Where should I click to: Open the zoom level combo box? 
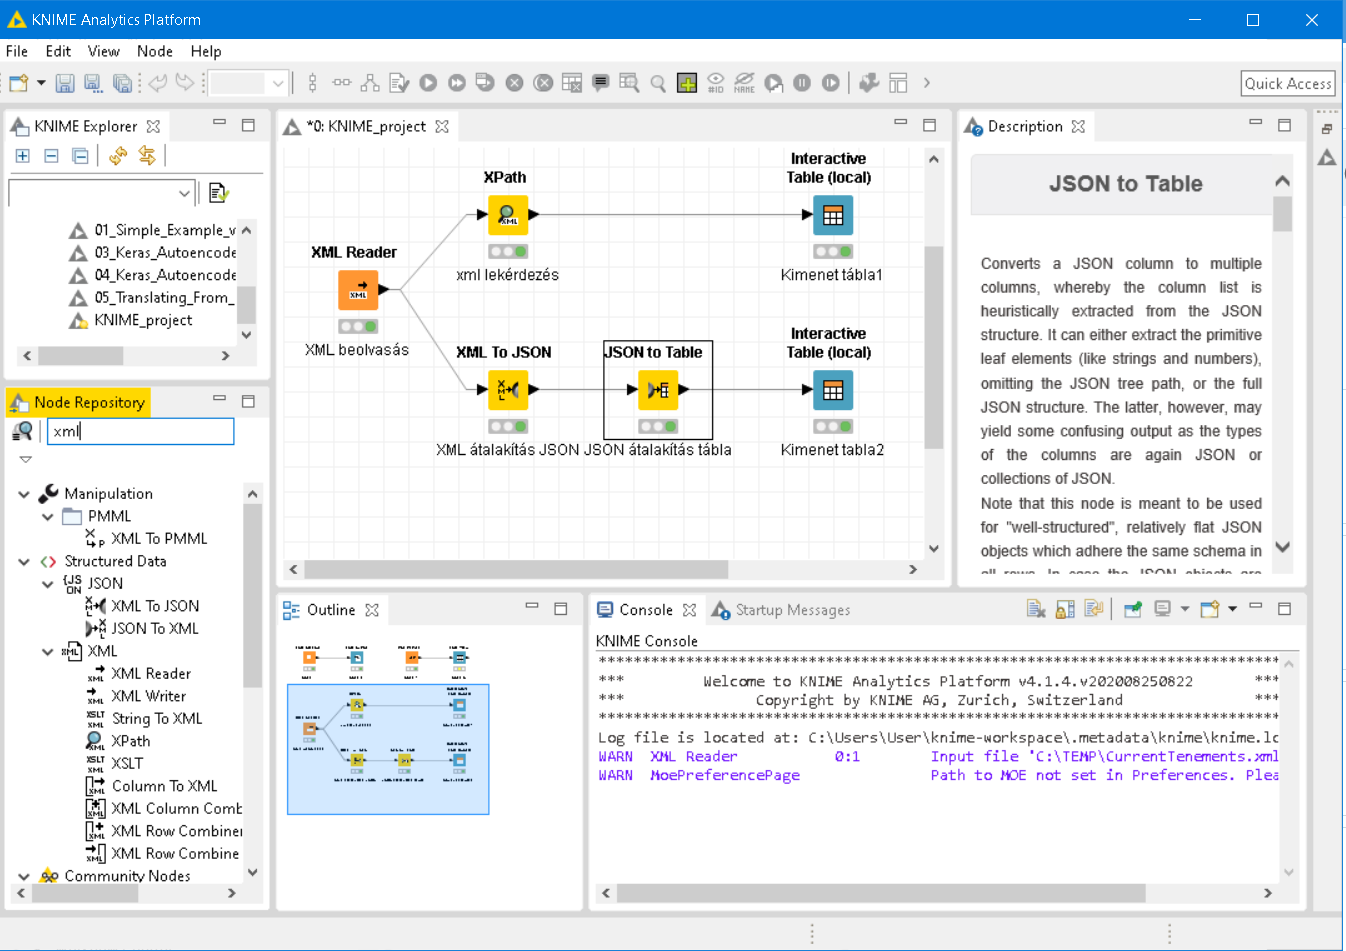(250, 83)
